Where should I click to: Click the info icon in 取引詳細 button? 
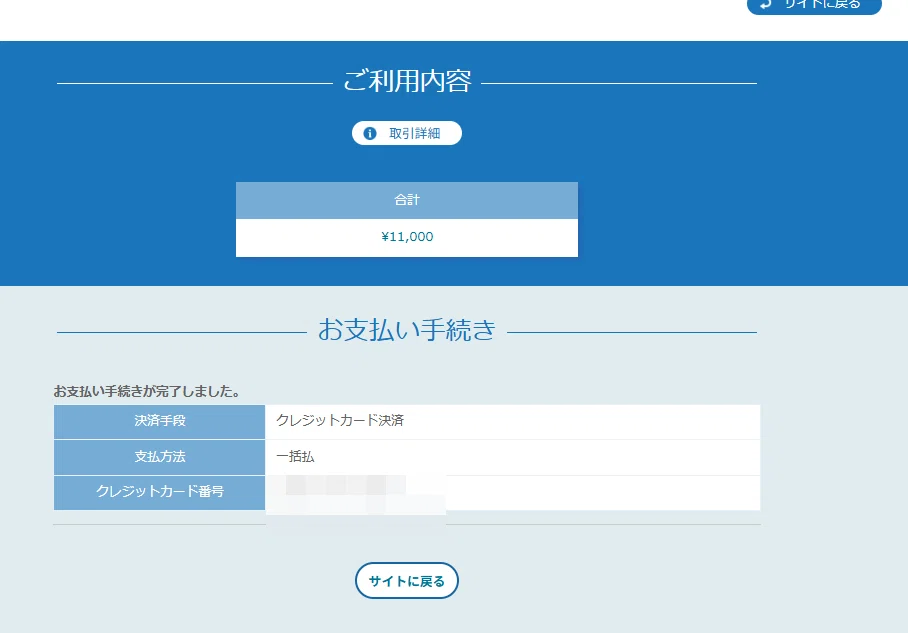[369, 134]
